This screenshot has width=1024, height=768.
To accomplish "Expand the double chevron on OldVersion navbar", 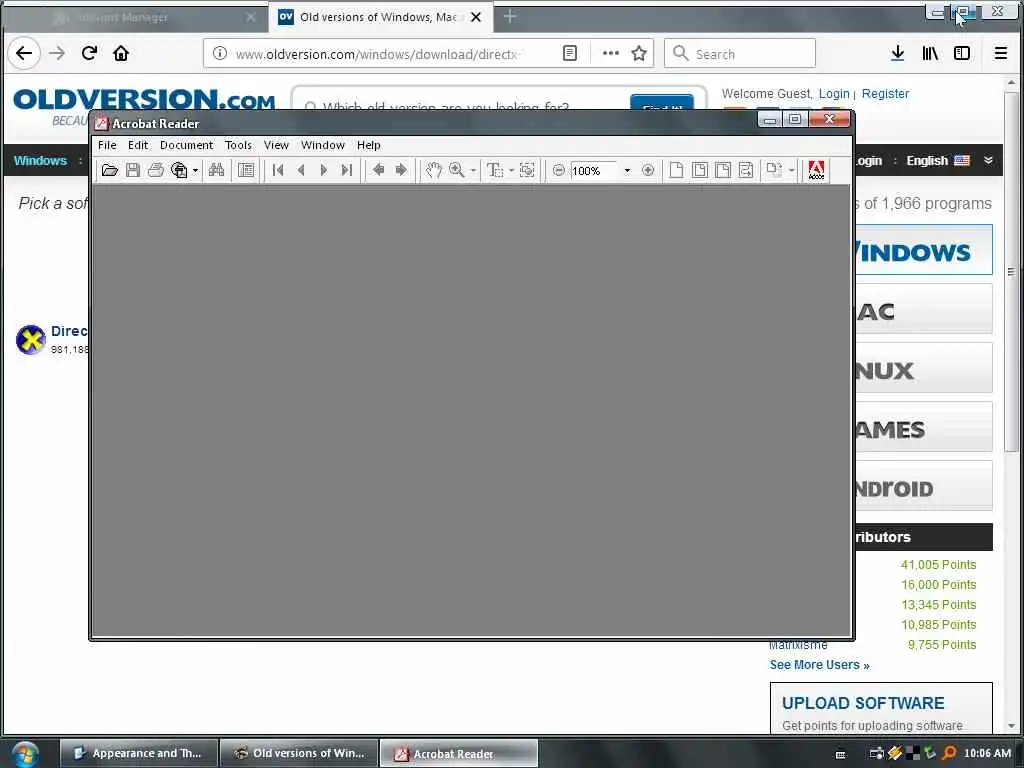I will (988, 161).
